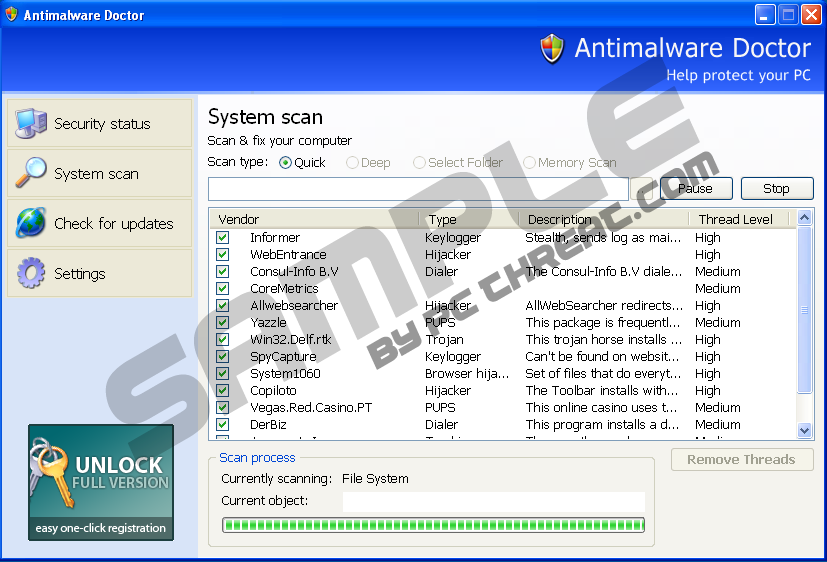Select the Quick scan type
The image size is (827, 562).
pos(302,163)
